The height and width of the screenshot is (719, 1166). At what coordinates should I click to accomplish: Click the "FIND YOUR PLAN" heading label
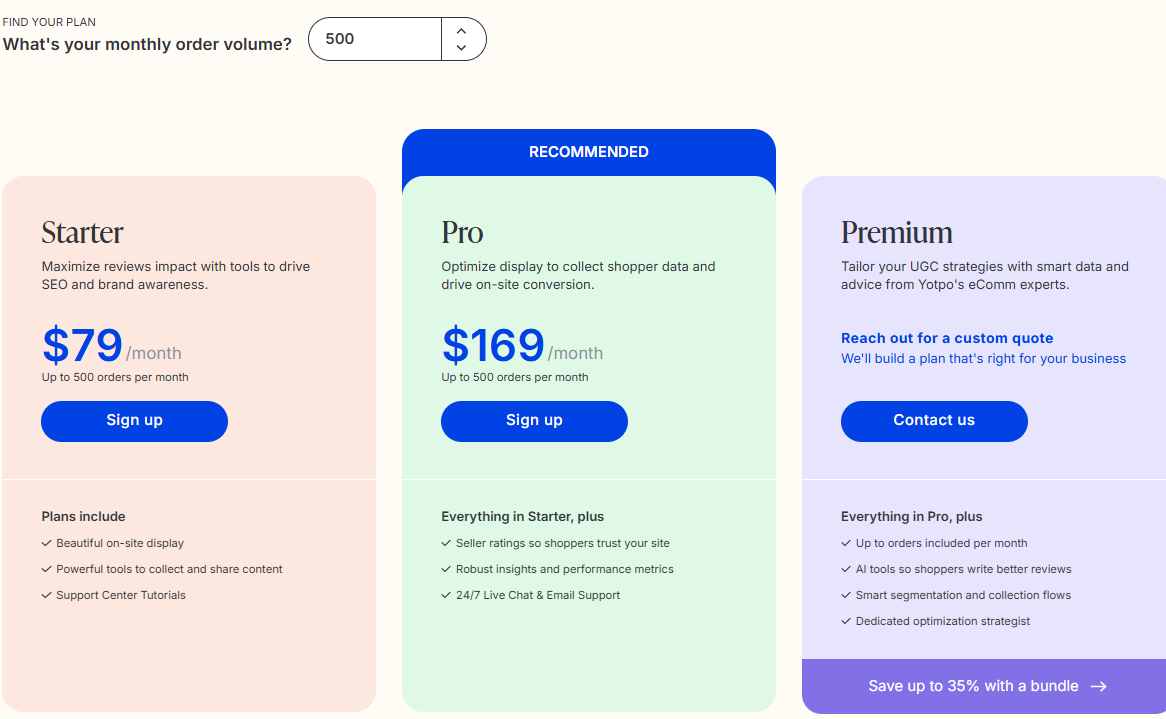point(49,21)
